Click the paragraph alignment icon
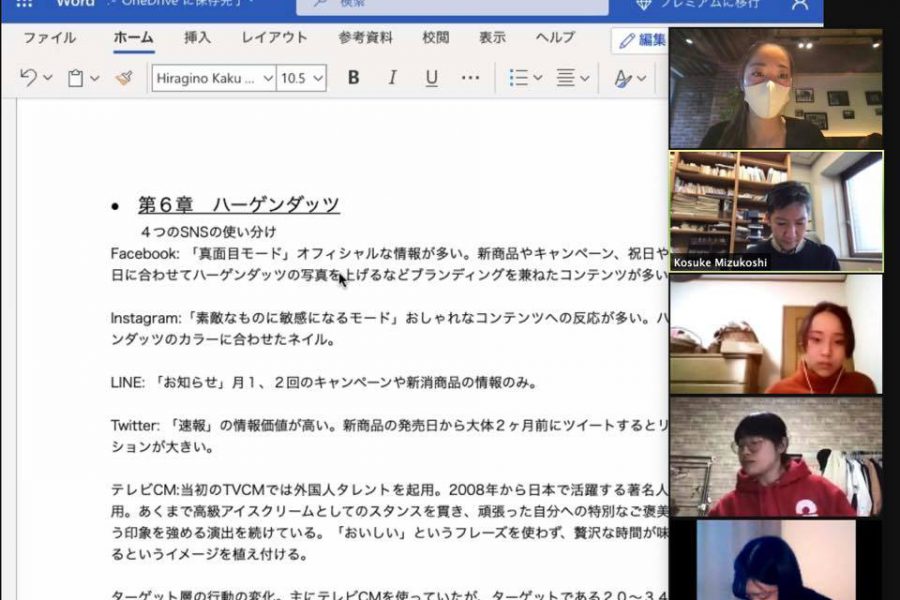Image resolution: width=900 pixels, height=600 pixels. pos(565,78)
